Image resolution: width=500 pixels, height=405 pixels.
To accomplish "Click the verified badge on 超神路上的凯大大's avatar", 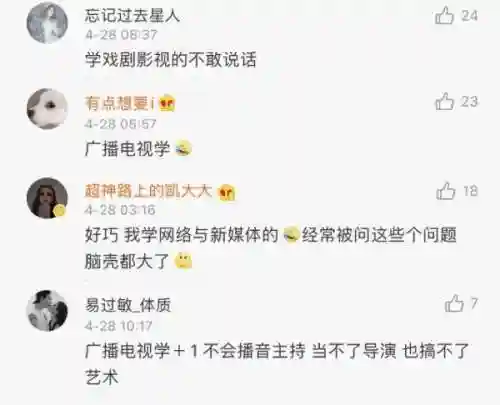I will [60, 211].
